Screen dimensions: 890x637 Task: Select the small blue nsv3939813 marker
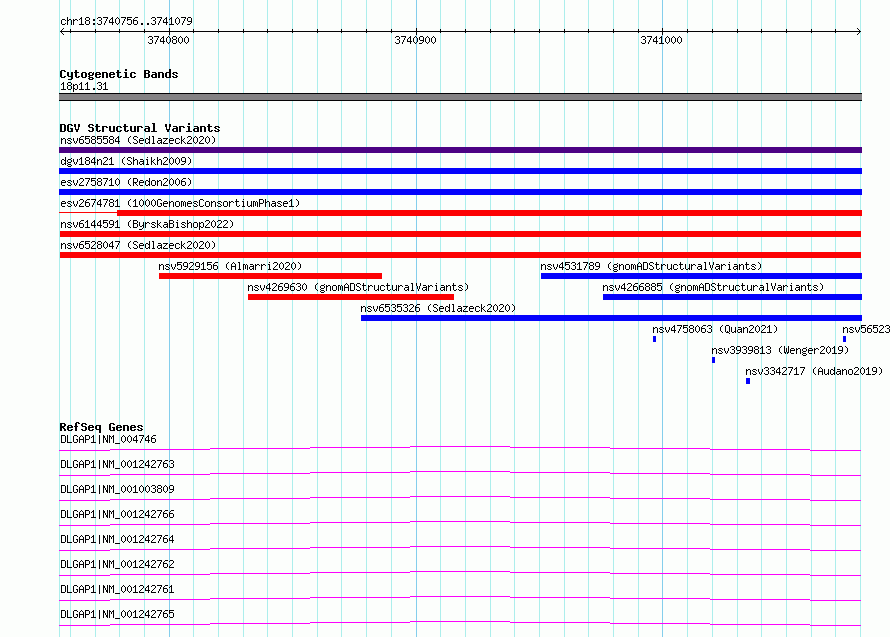(713, 360)
